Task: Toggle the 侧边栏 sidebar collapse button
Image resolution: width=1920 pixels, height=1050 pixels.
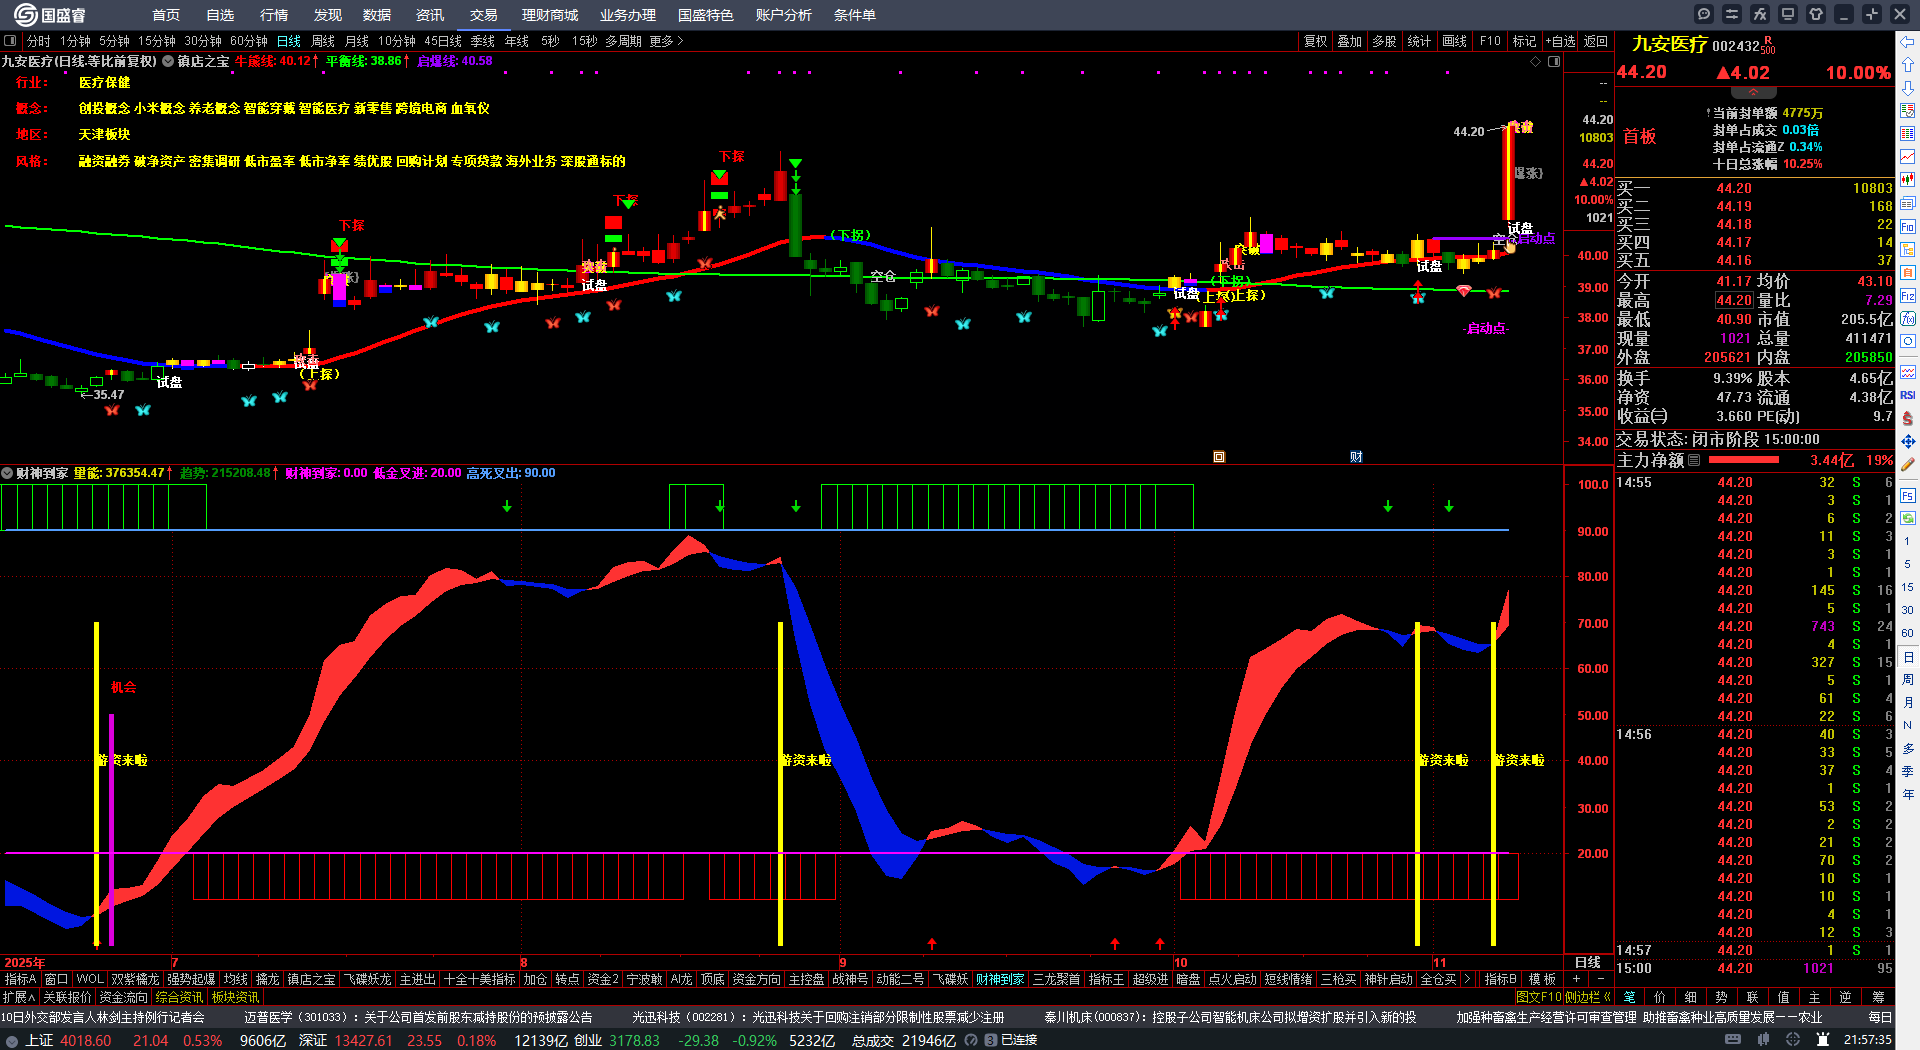Action: (x=1589, y=997)
